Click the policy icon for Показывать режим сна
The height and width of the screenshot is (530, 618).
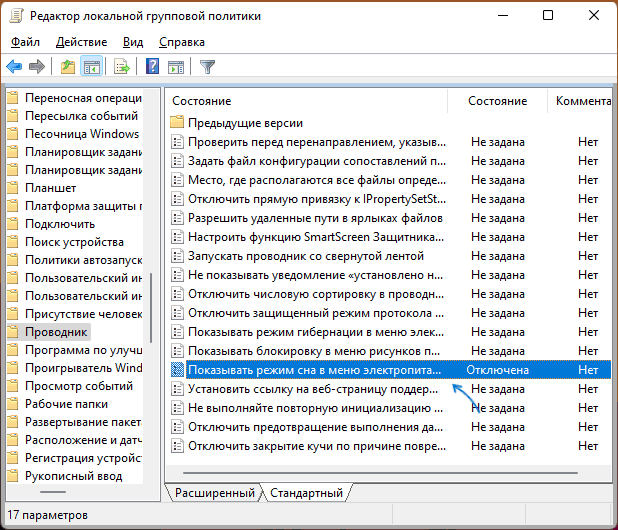click(178, 370)
